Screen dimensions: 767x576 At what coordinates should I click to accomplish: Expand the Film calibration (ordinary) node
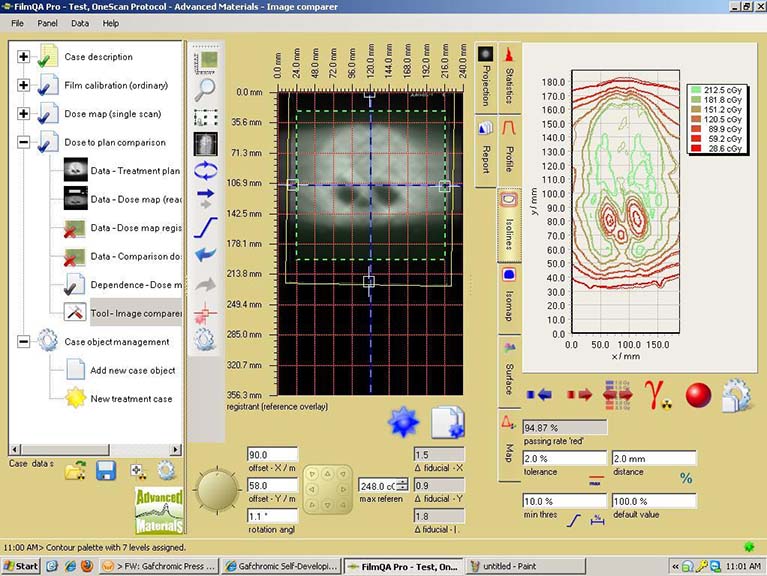point(24,85)
